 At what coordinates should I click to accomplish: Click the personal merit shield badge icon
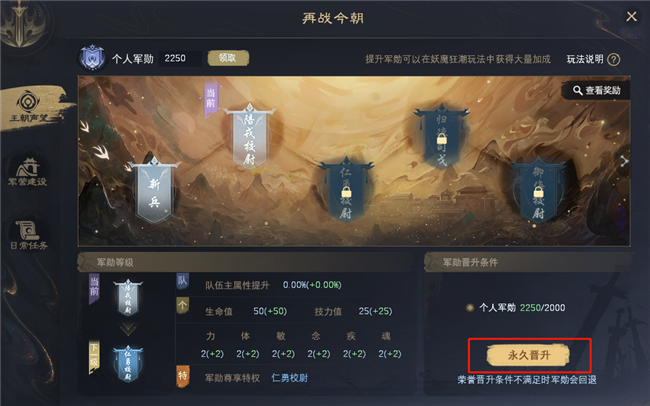click(92, 58)
